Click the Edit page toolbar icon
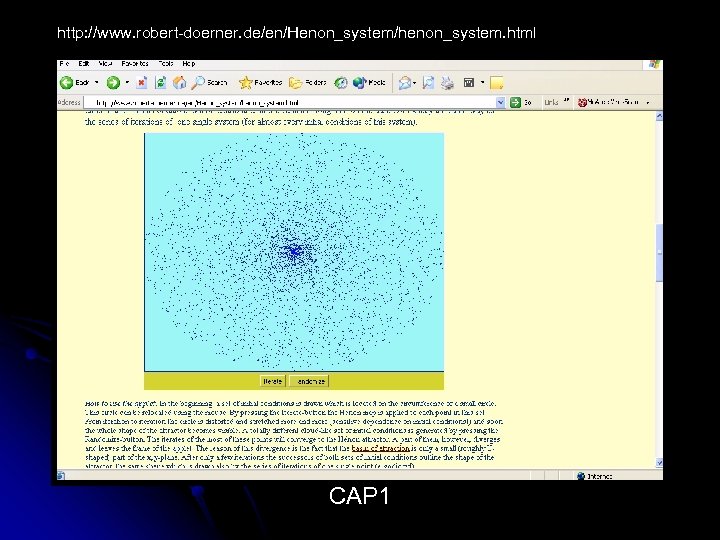This screenshot has width=720, height=540. [428, 83]
